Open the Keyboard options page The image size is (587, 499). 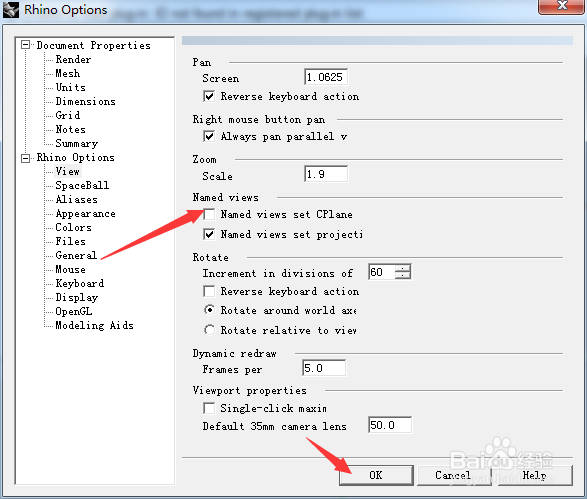pos(79,283)
